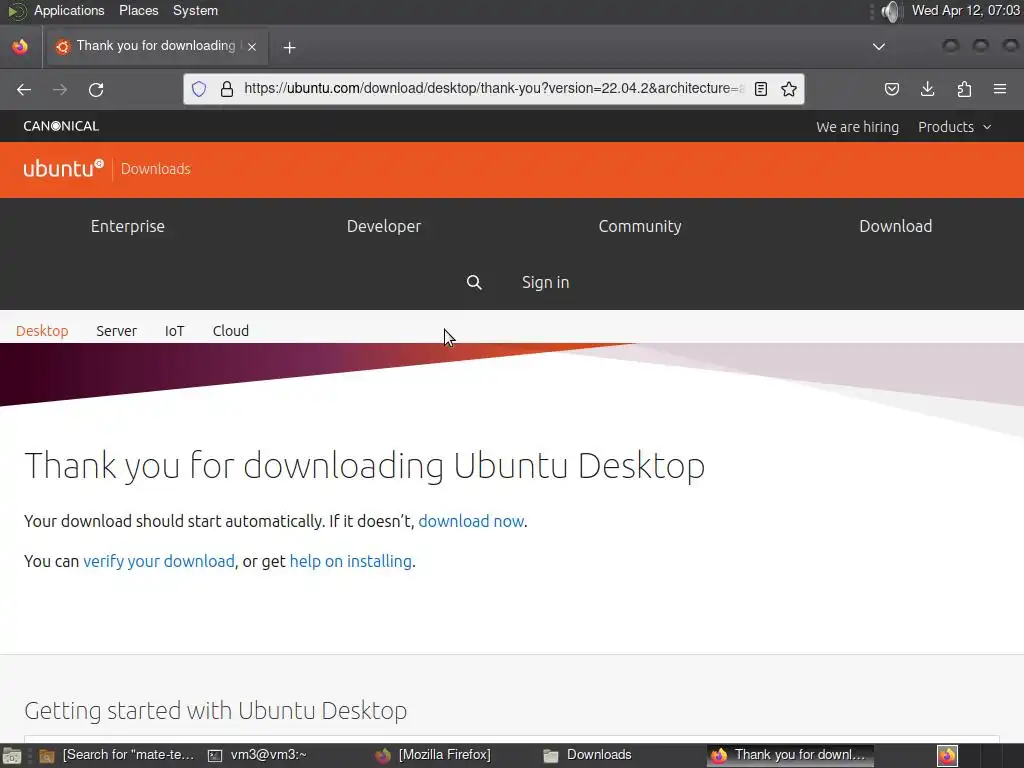This screenshot has height=768, width=1024.
Task: Open a new tab with plus button
Action: (289, 47)
